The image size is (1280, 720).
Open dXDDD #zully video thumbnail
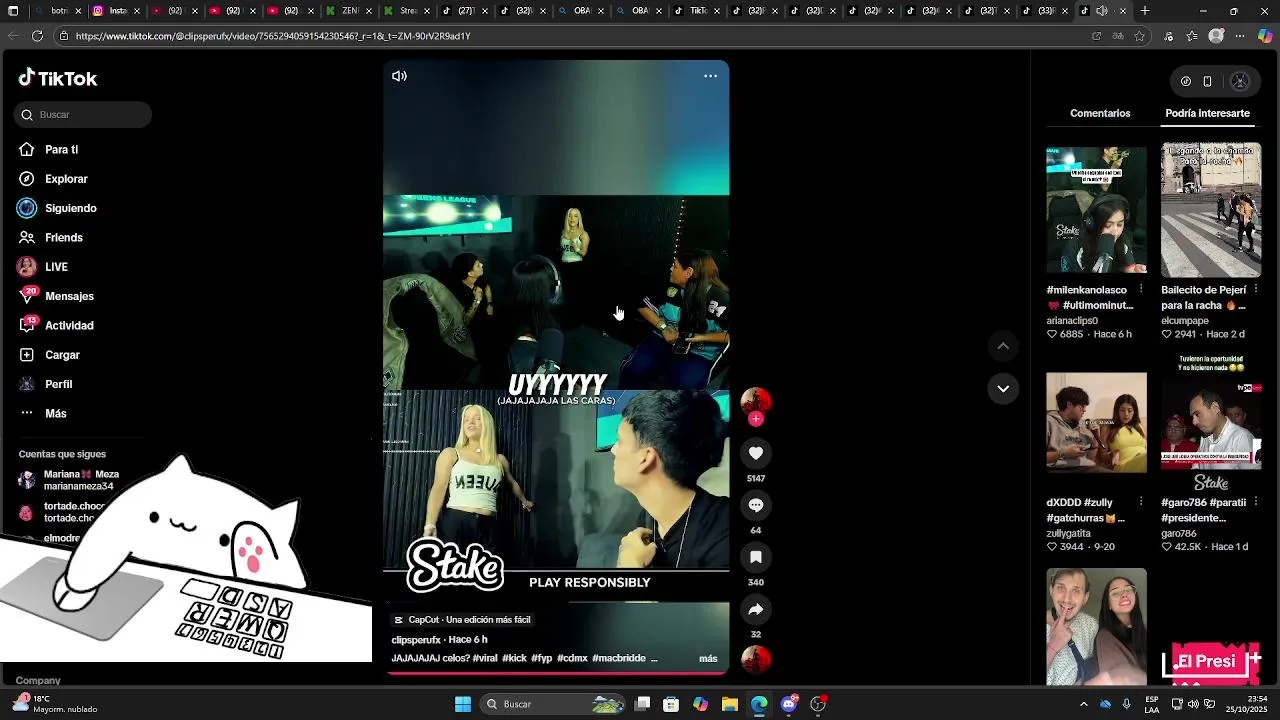click(x=1096, y=423)
